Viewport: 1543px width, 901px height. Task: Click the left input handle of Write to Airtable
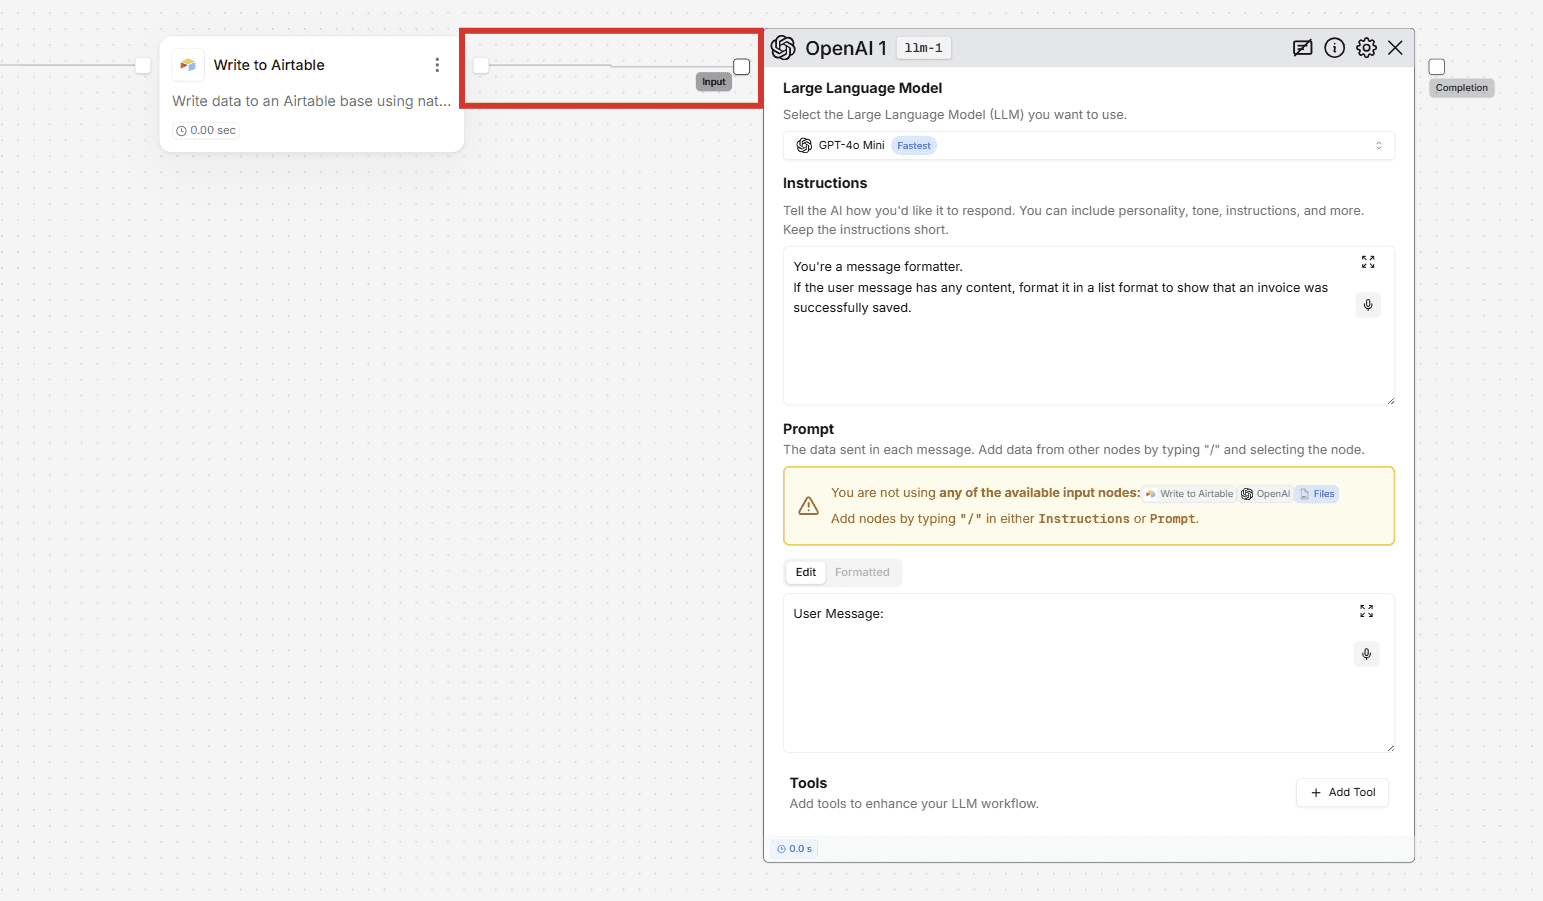pyautogui.click(x=143, y=65)
